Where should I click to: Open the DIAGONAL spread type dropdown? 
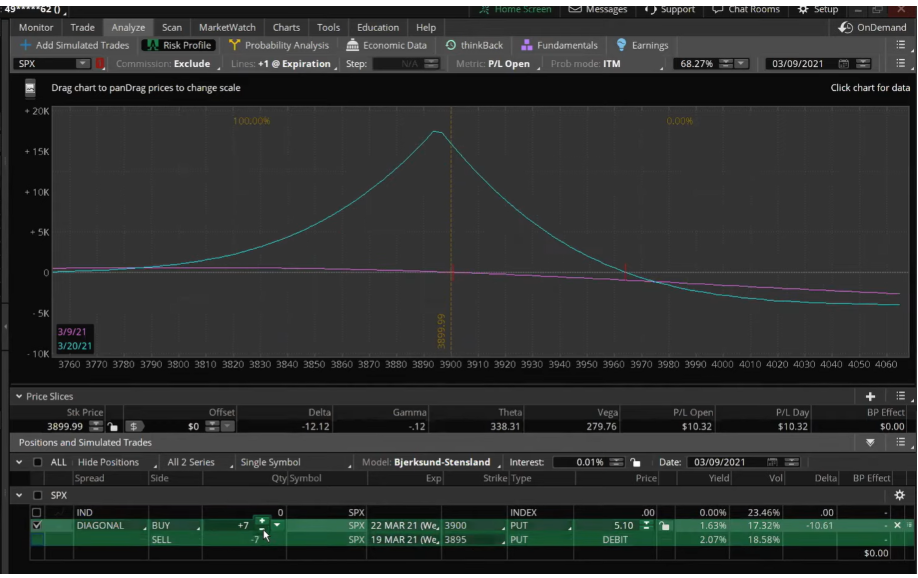(110, 525)
